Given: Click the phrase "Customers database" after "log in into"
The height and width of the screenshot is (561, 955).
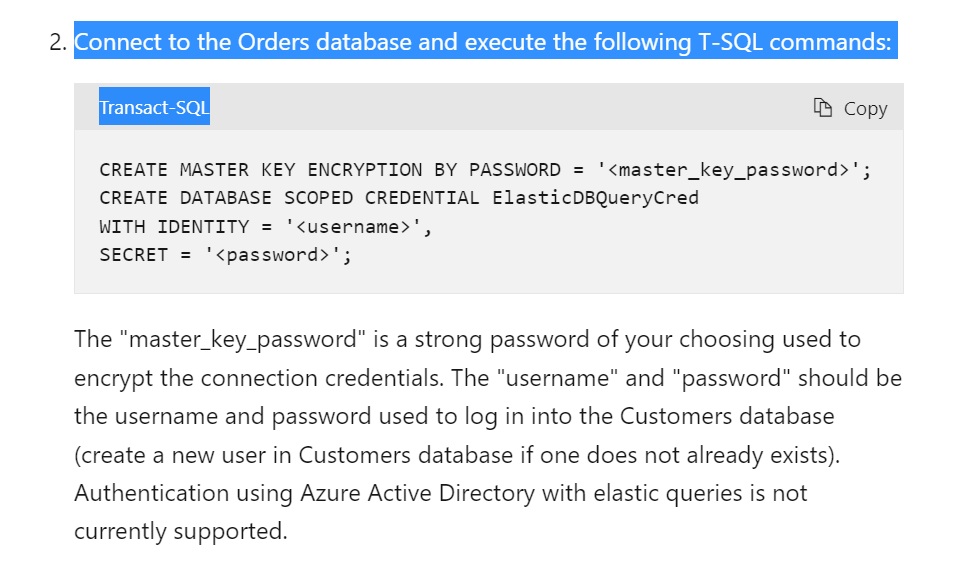Looking at the screenshot, I should pyautogui.click(x=727, y=416).
